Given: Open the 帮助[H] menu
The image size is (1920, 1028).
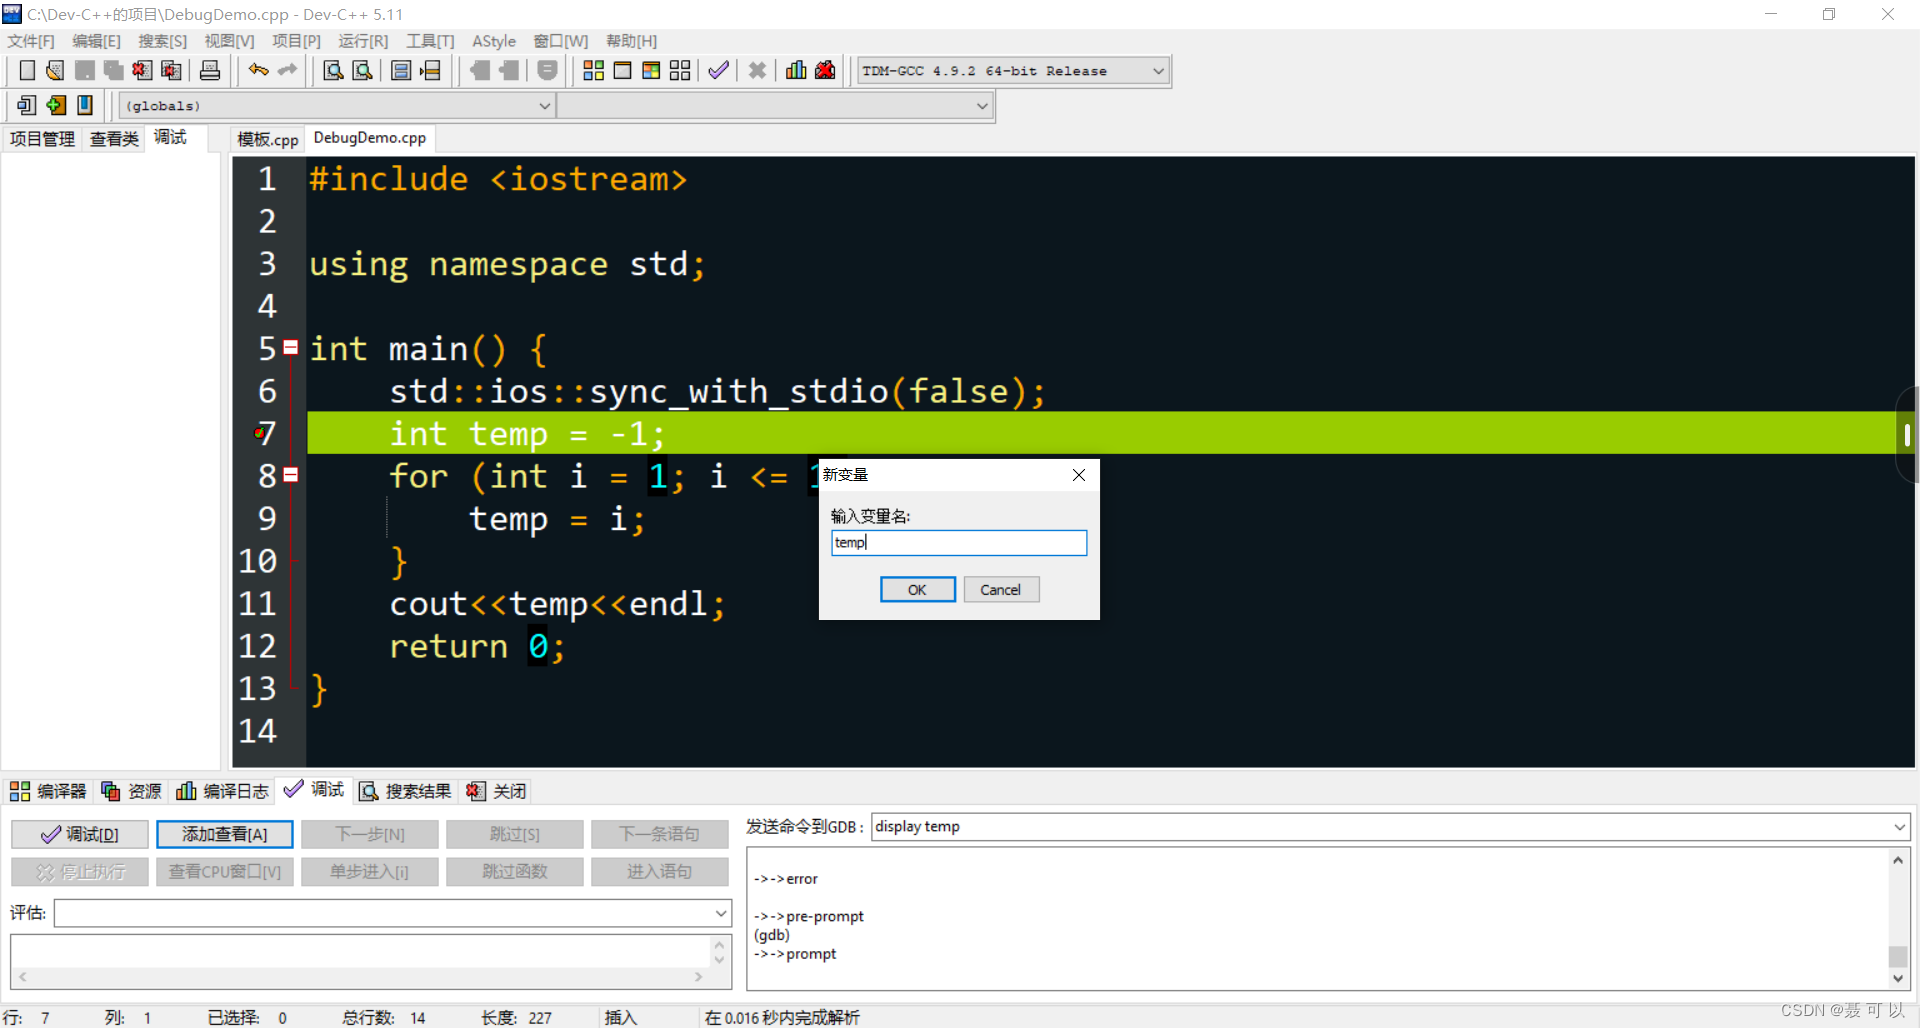Looking at the screenshot, I should [x=632, y=41].
